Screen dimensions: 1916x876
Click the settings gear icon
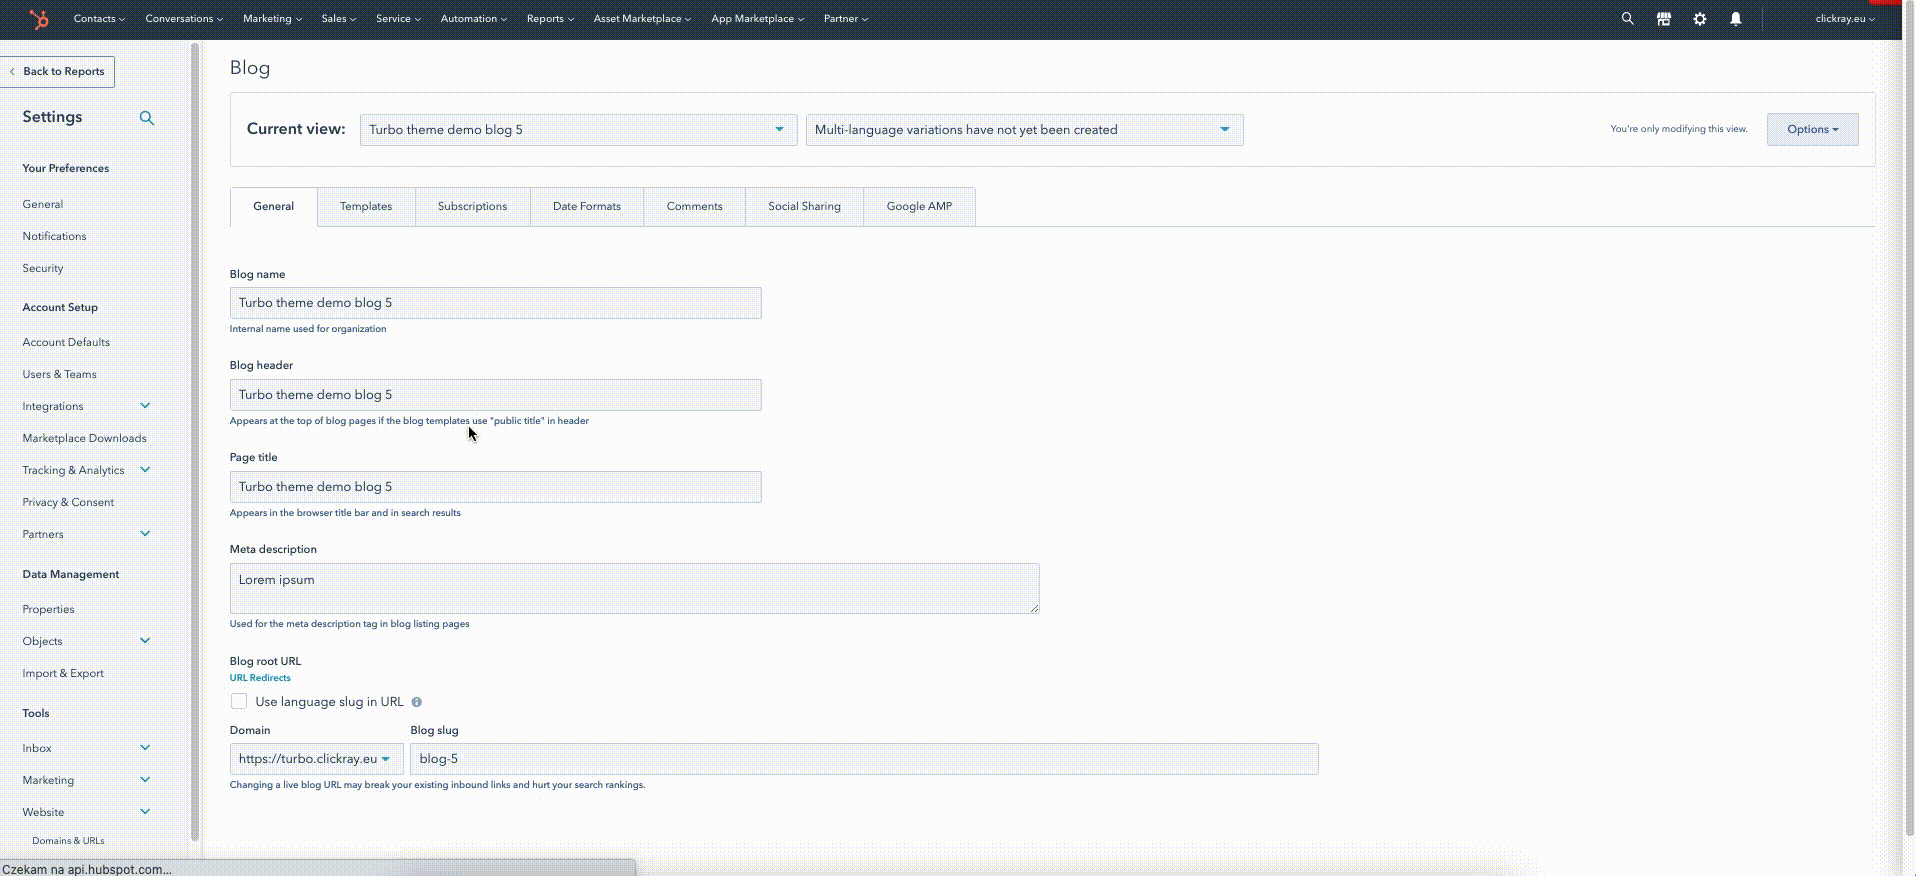coord(1700,18)
